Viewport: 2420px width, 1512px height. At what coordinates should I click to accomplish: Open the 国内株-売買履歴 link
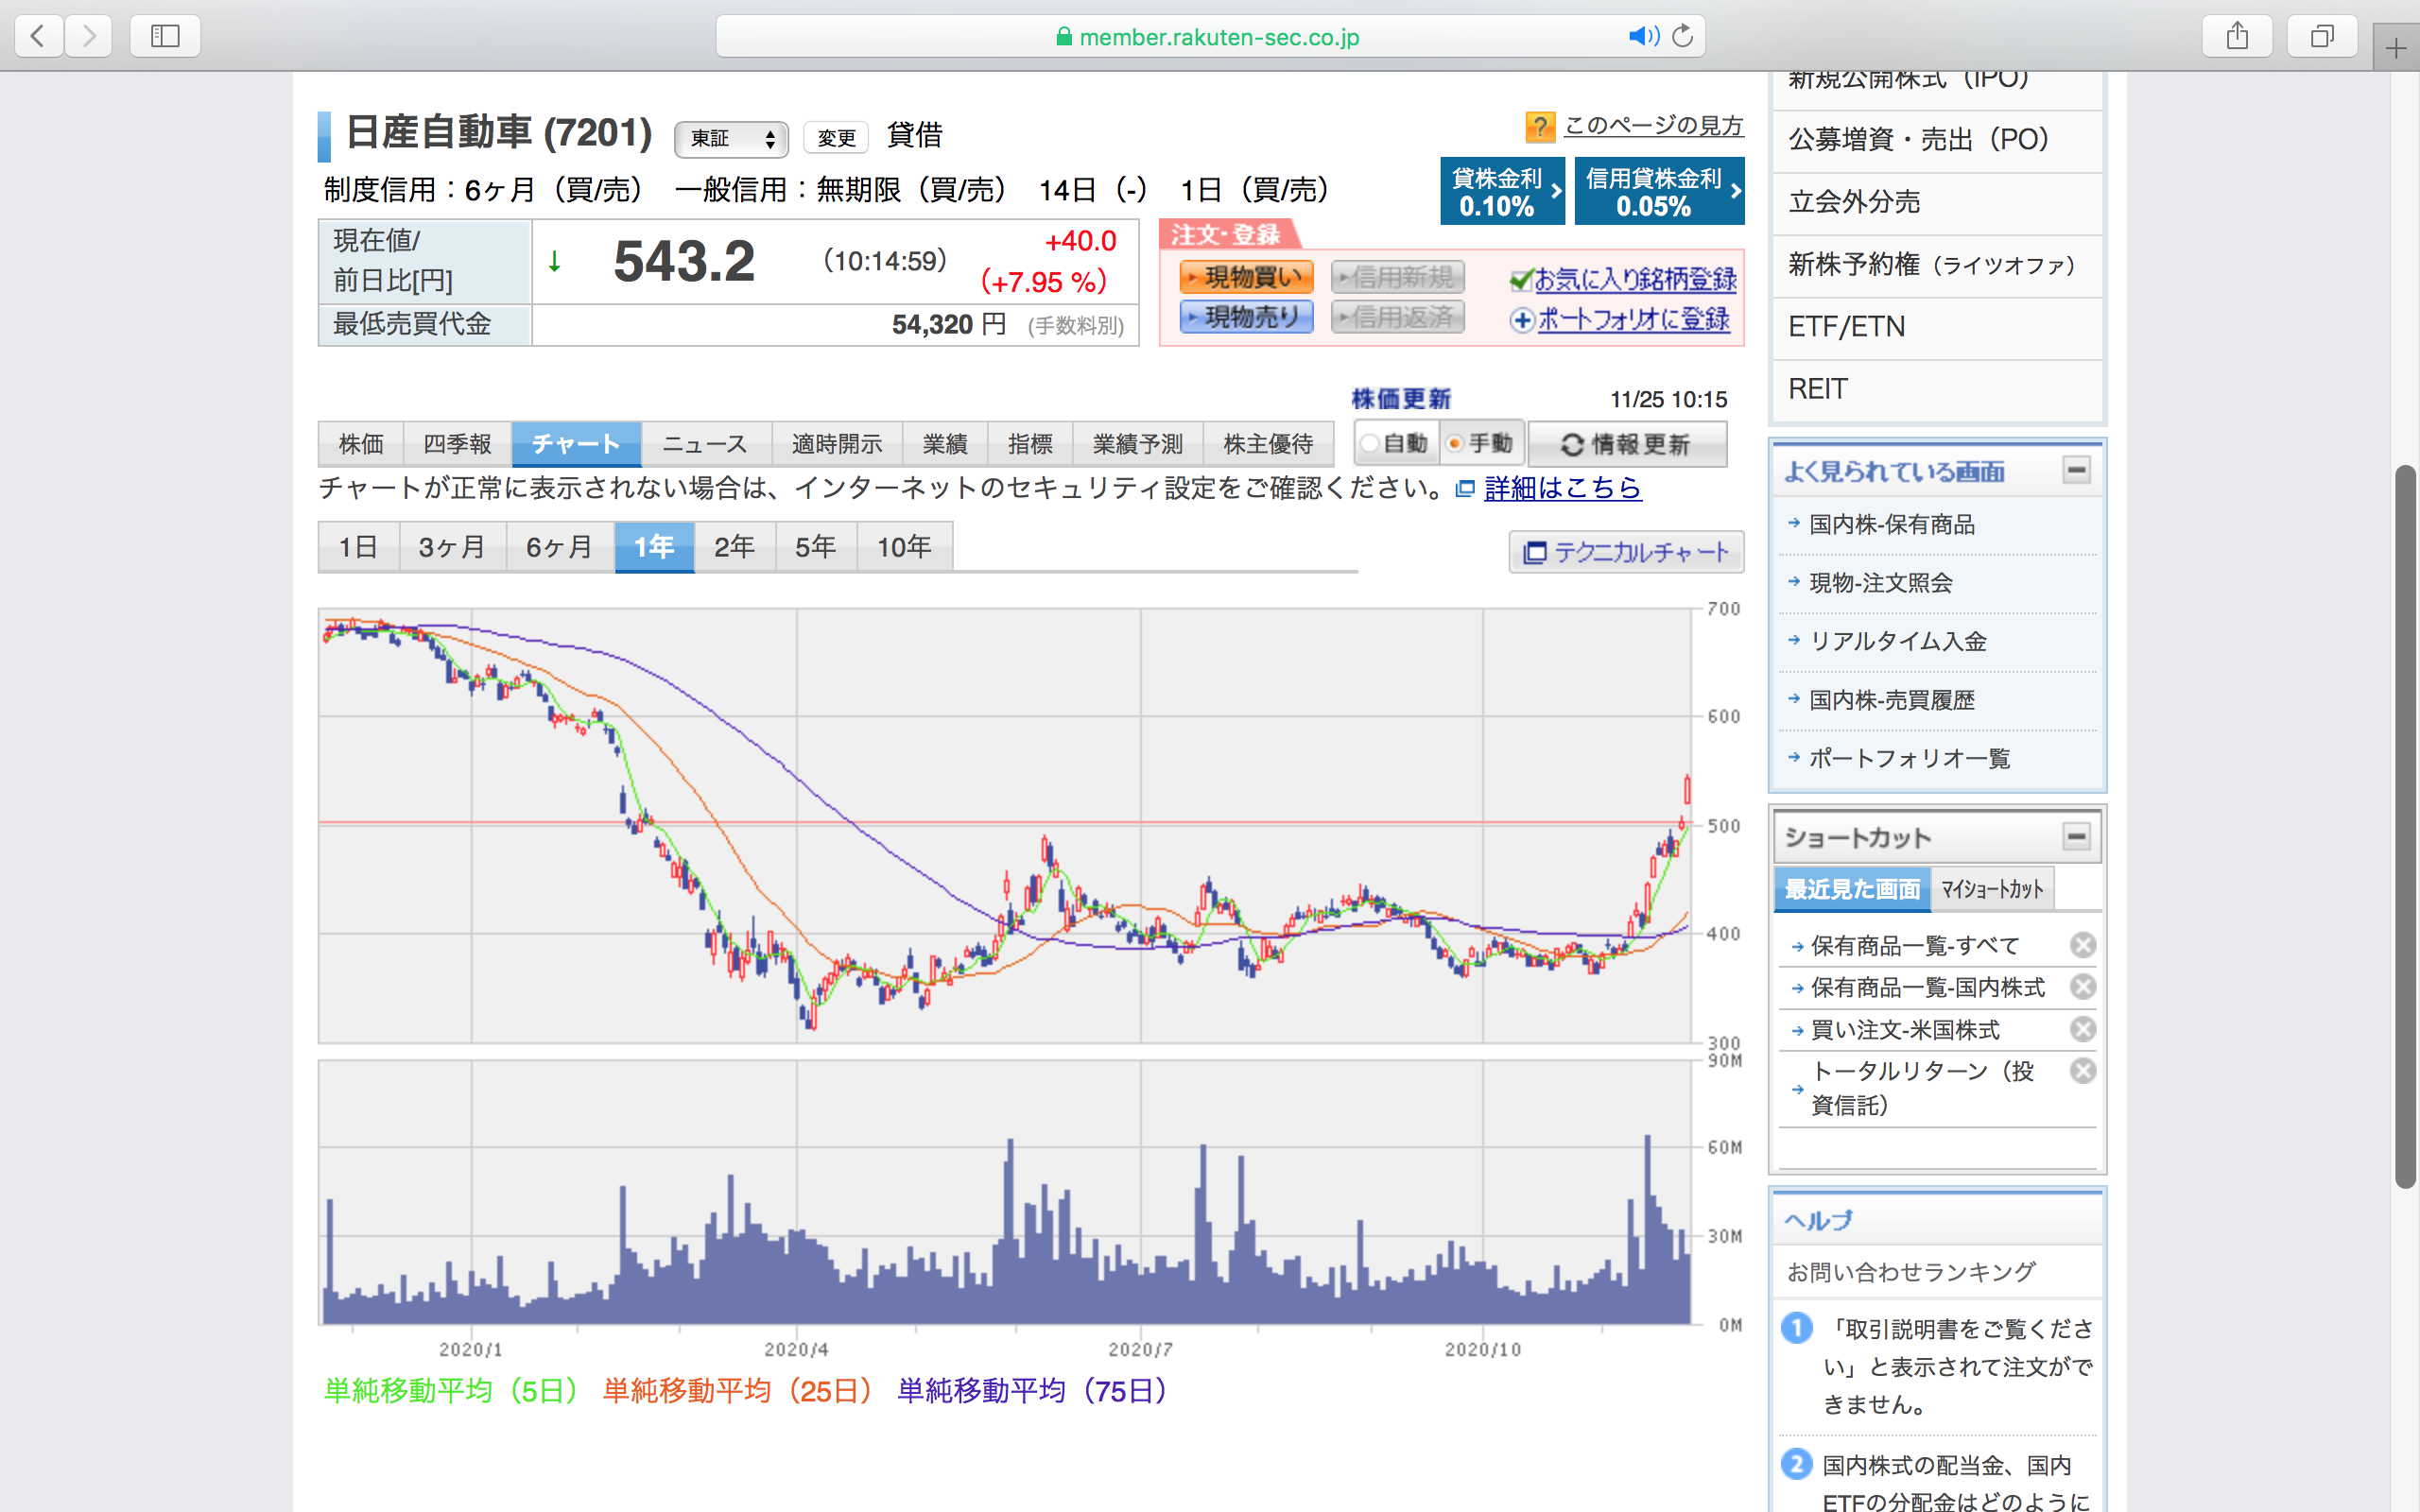(x=1892, y=700)
